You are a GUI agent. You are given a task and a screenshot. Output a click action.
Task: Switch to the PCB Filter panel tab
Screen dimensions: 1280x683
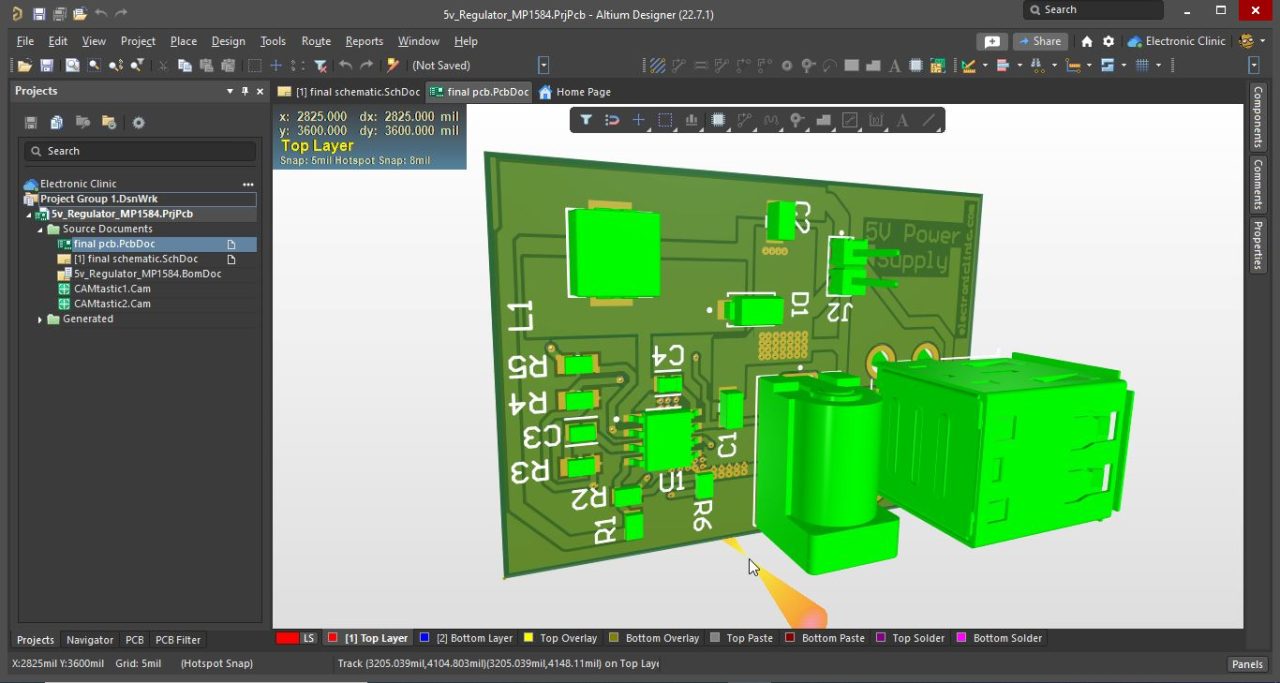tap(178, 640)
